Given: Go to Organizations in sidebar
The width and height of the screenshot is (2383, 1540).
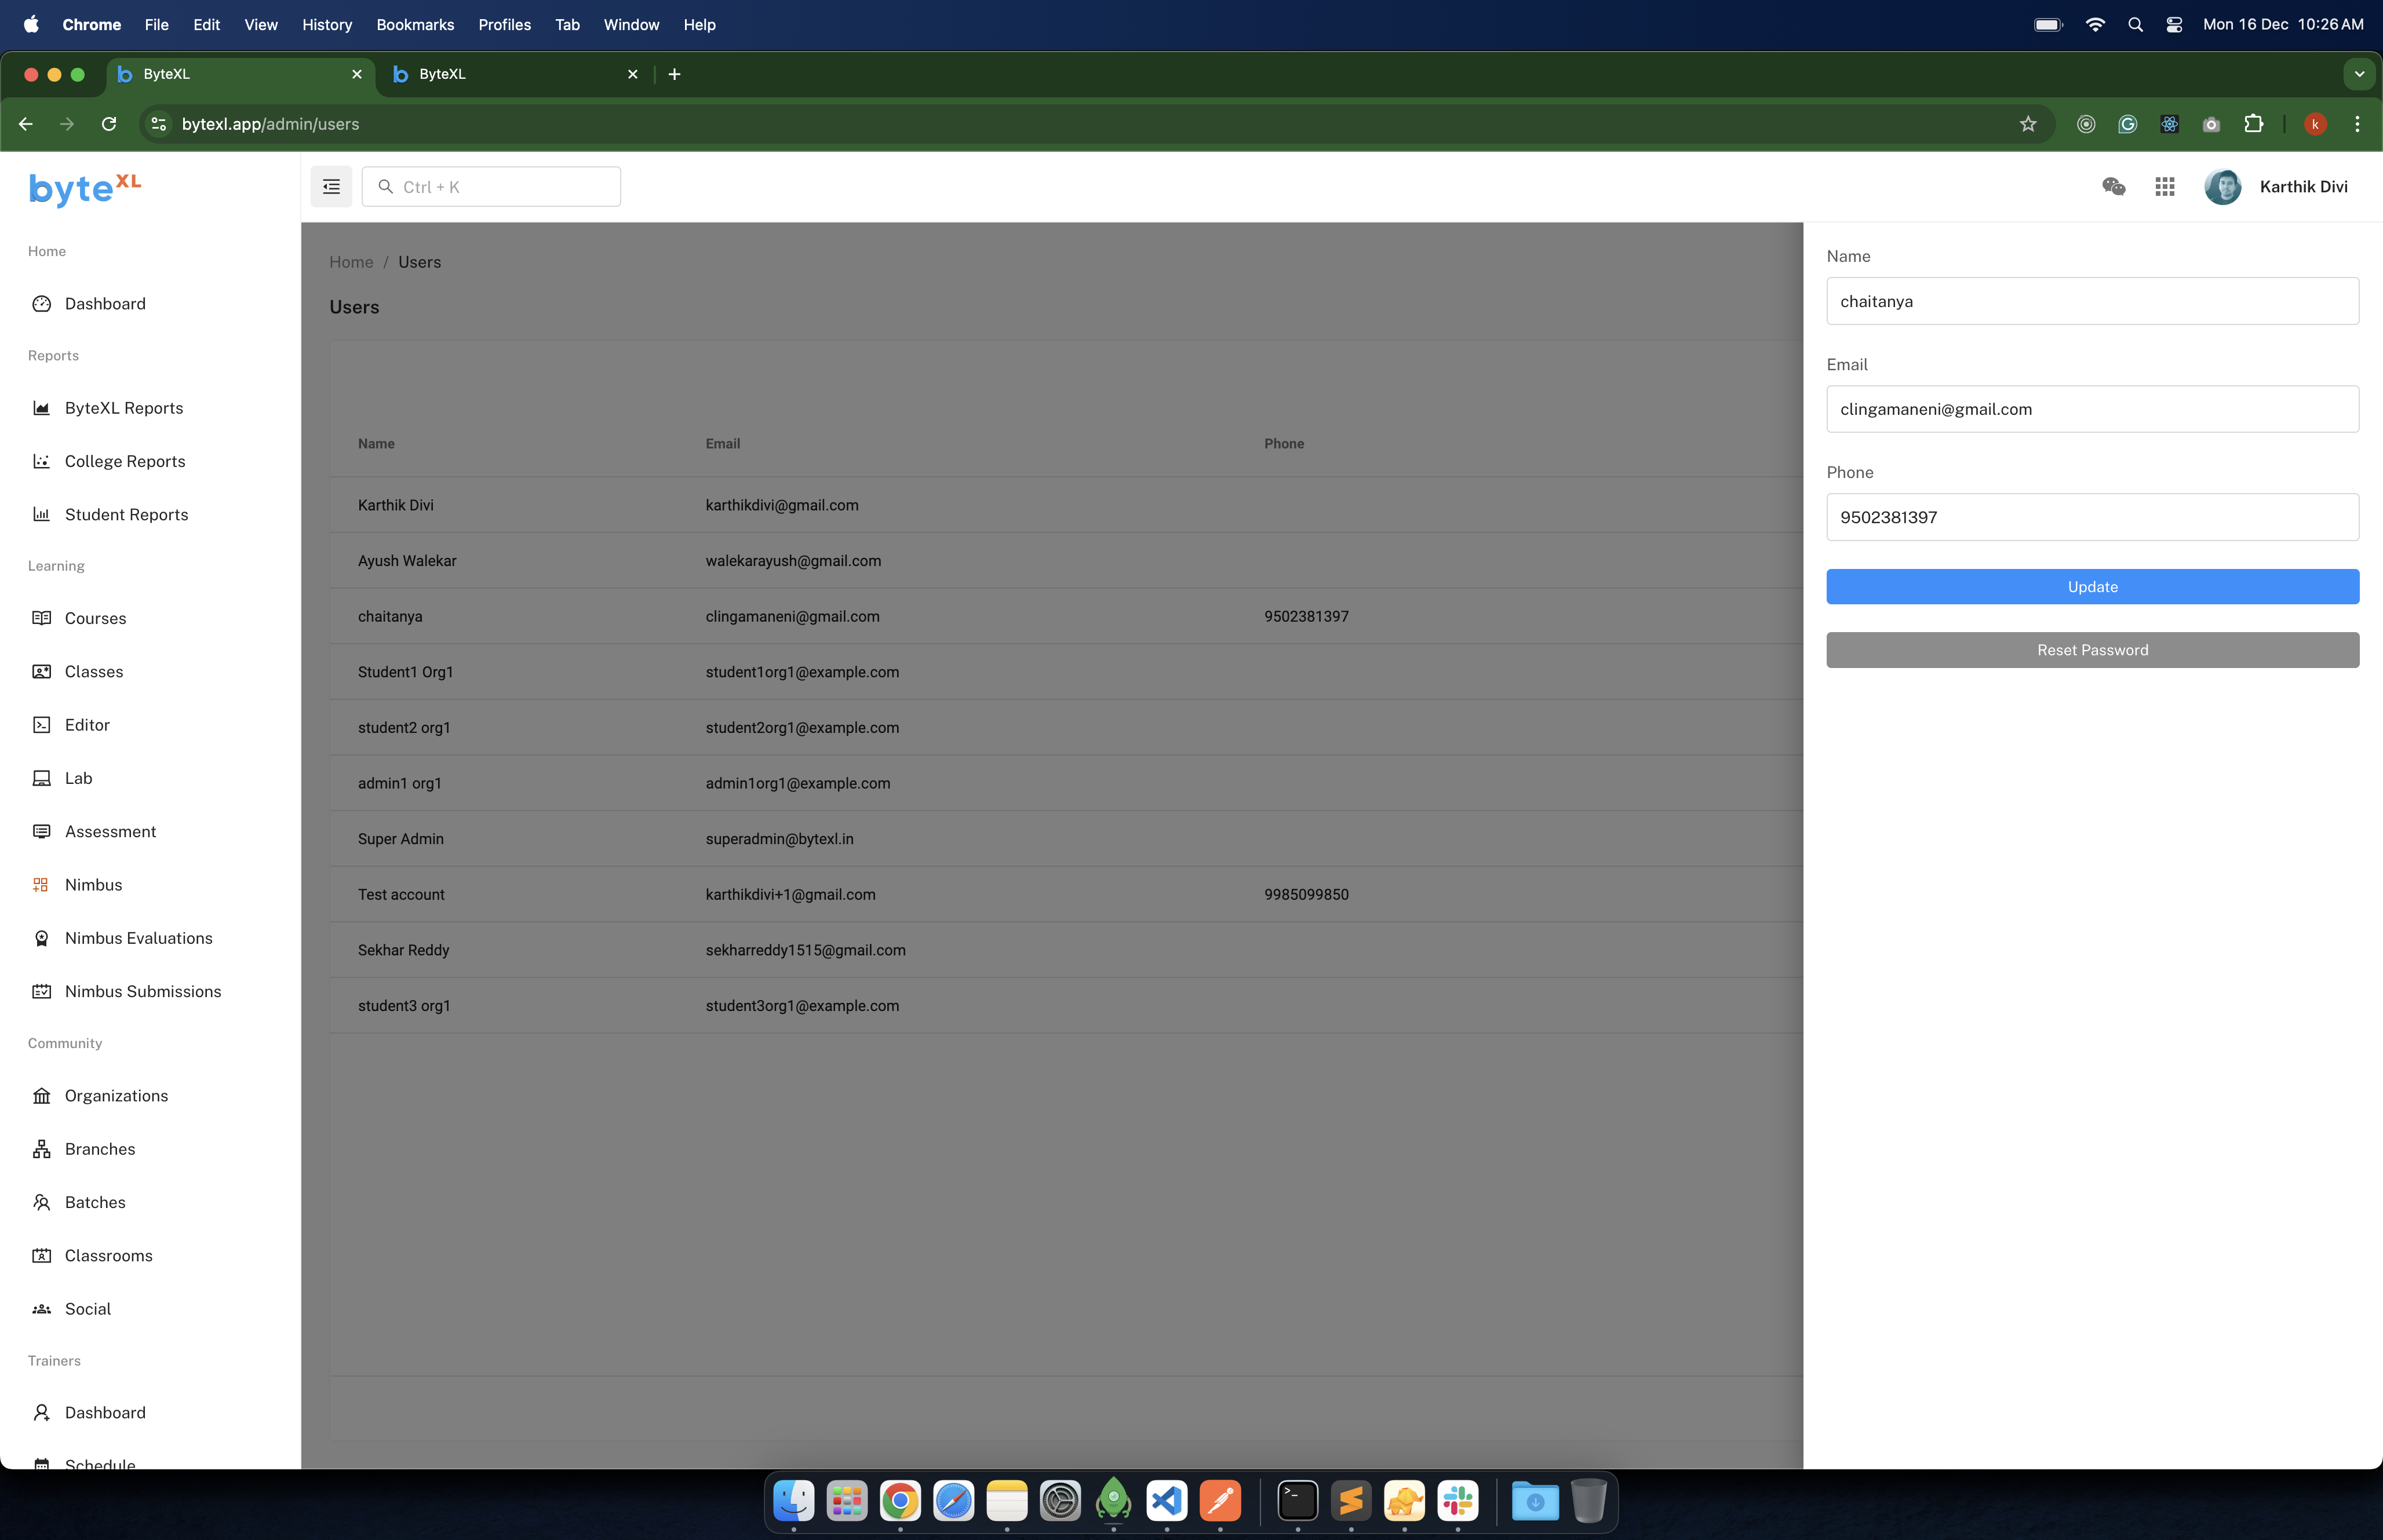Looking at the screenshot, I should coord(116,1096).
